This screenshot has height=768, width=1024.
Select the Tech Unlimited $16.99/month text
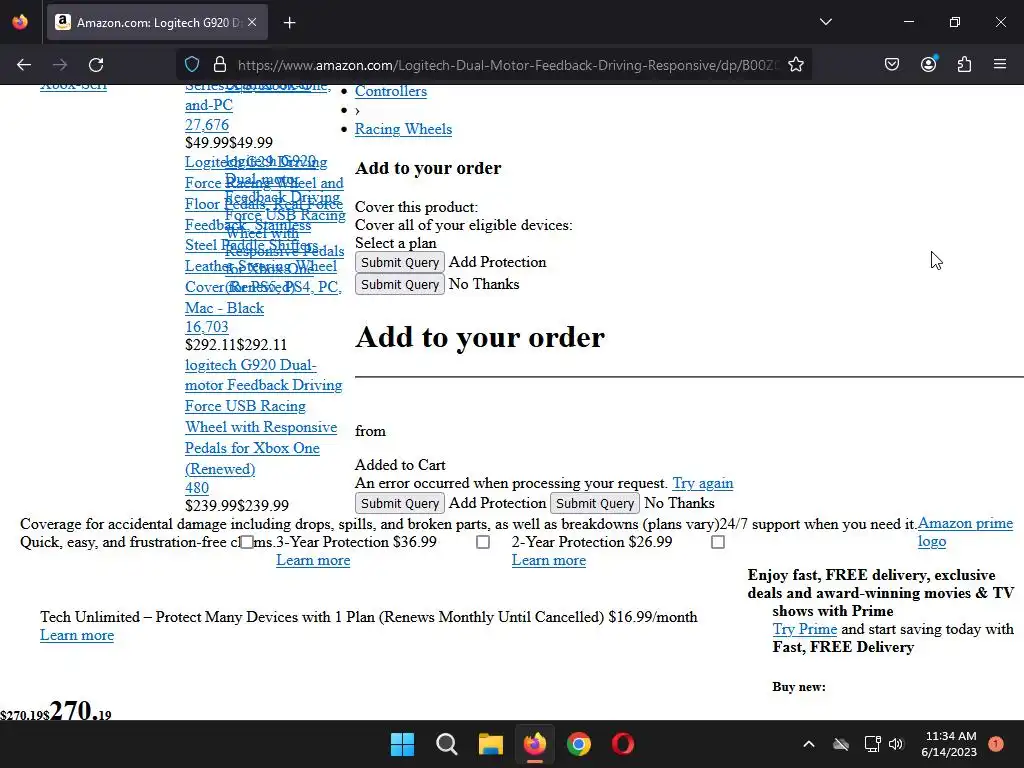click(368, 617)
